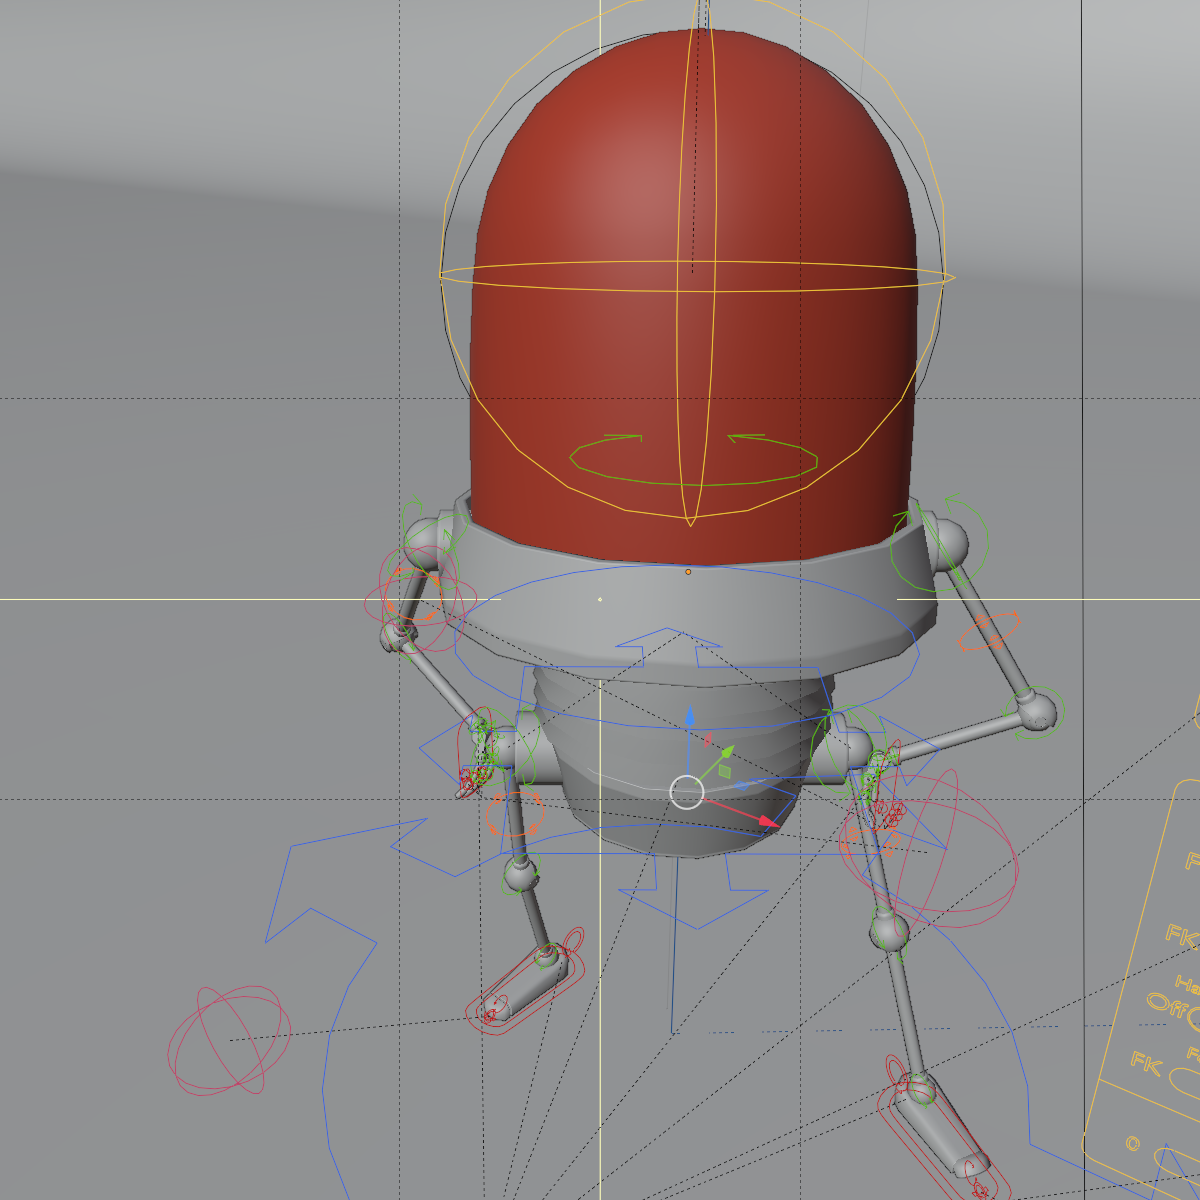This screenshot has width=1200, height=1200.
Task: Click the white center circle of the move gizmo
Action: 686,792
